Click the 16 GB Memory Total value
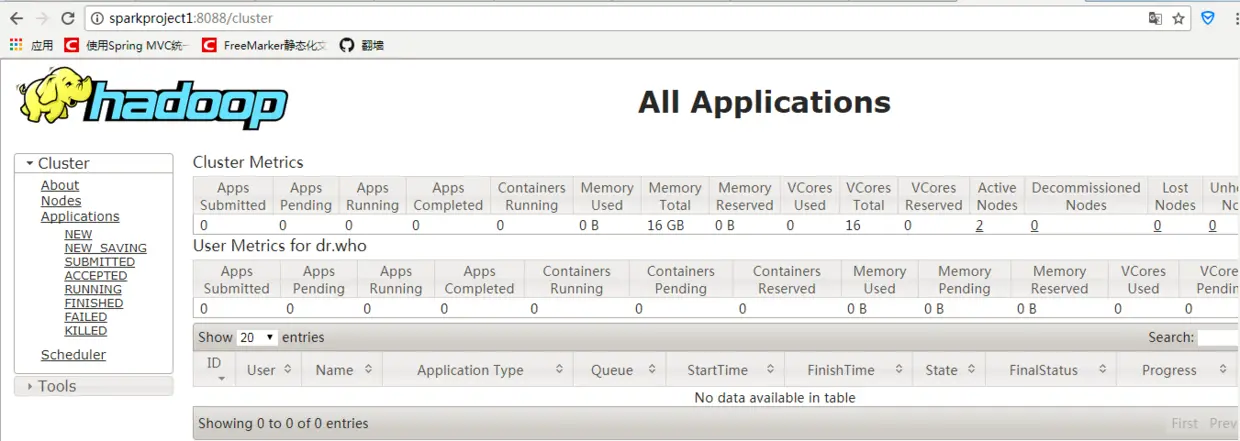Screen dimensions: 1240x441 (666, 225)
